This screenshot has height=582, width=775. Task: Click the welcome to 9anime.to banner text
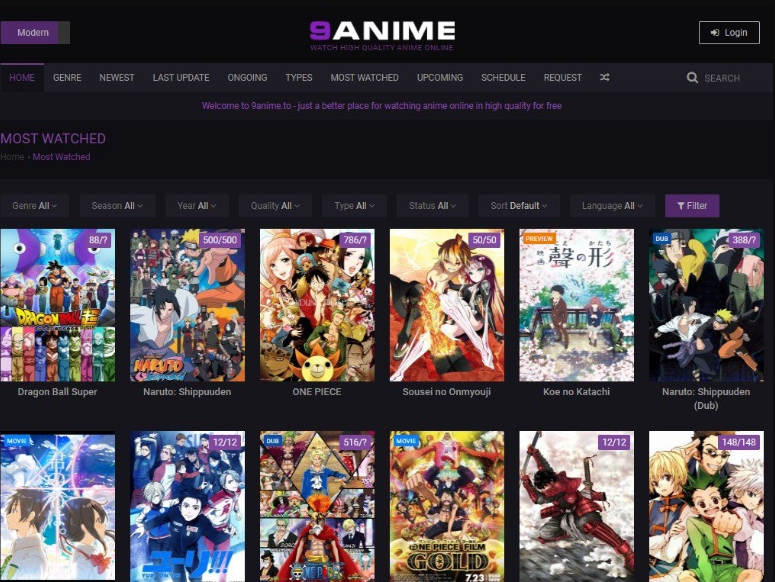(382, 106)
